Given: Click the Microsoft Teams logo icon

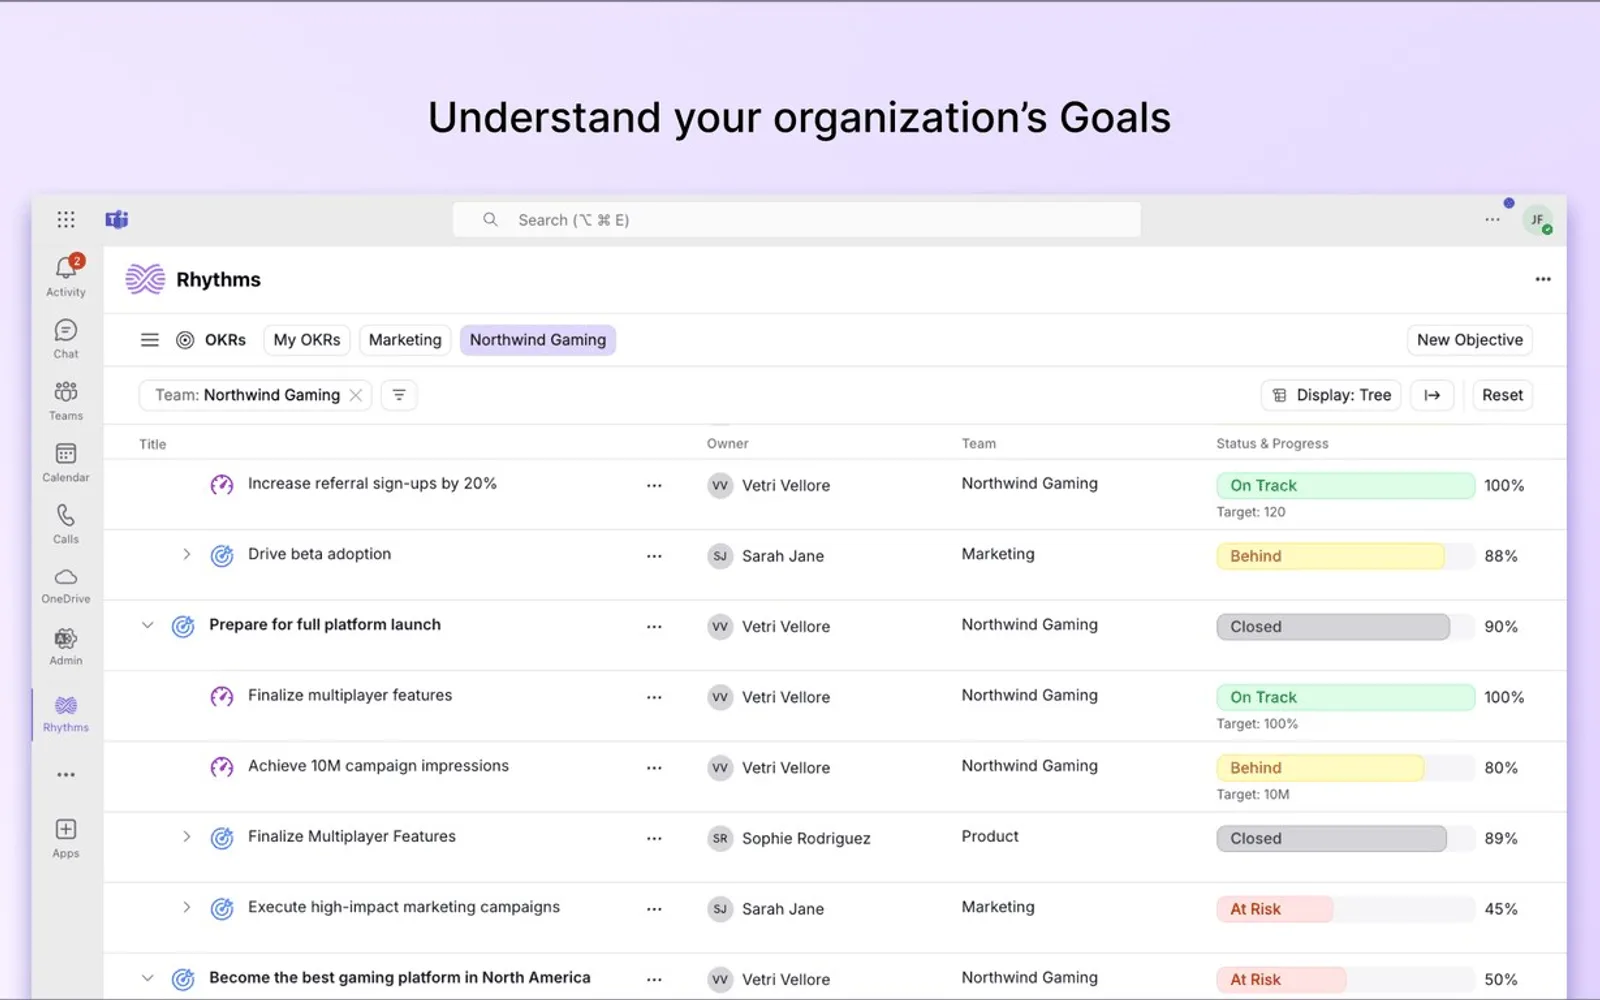Looking at the screenshot, I should [117, 220].
